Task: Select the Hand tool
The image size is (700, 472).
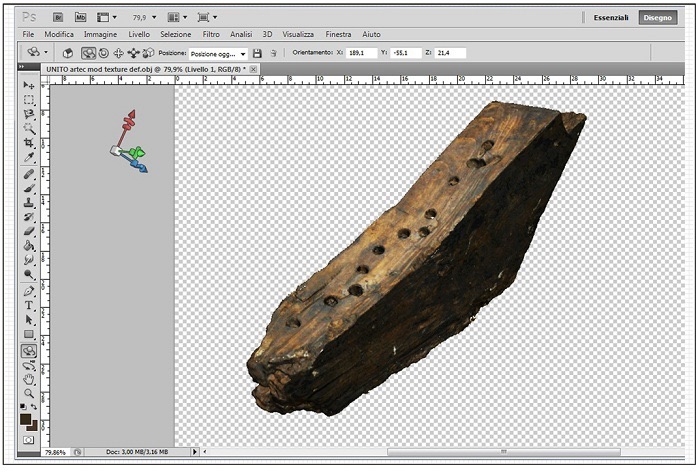Action: pyautogui.click(x=29, y=380)
